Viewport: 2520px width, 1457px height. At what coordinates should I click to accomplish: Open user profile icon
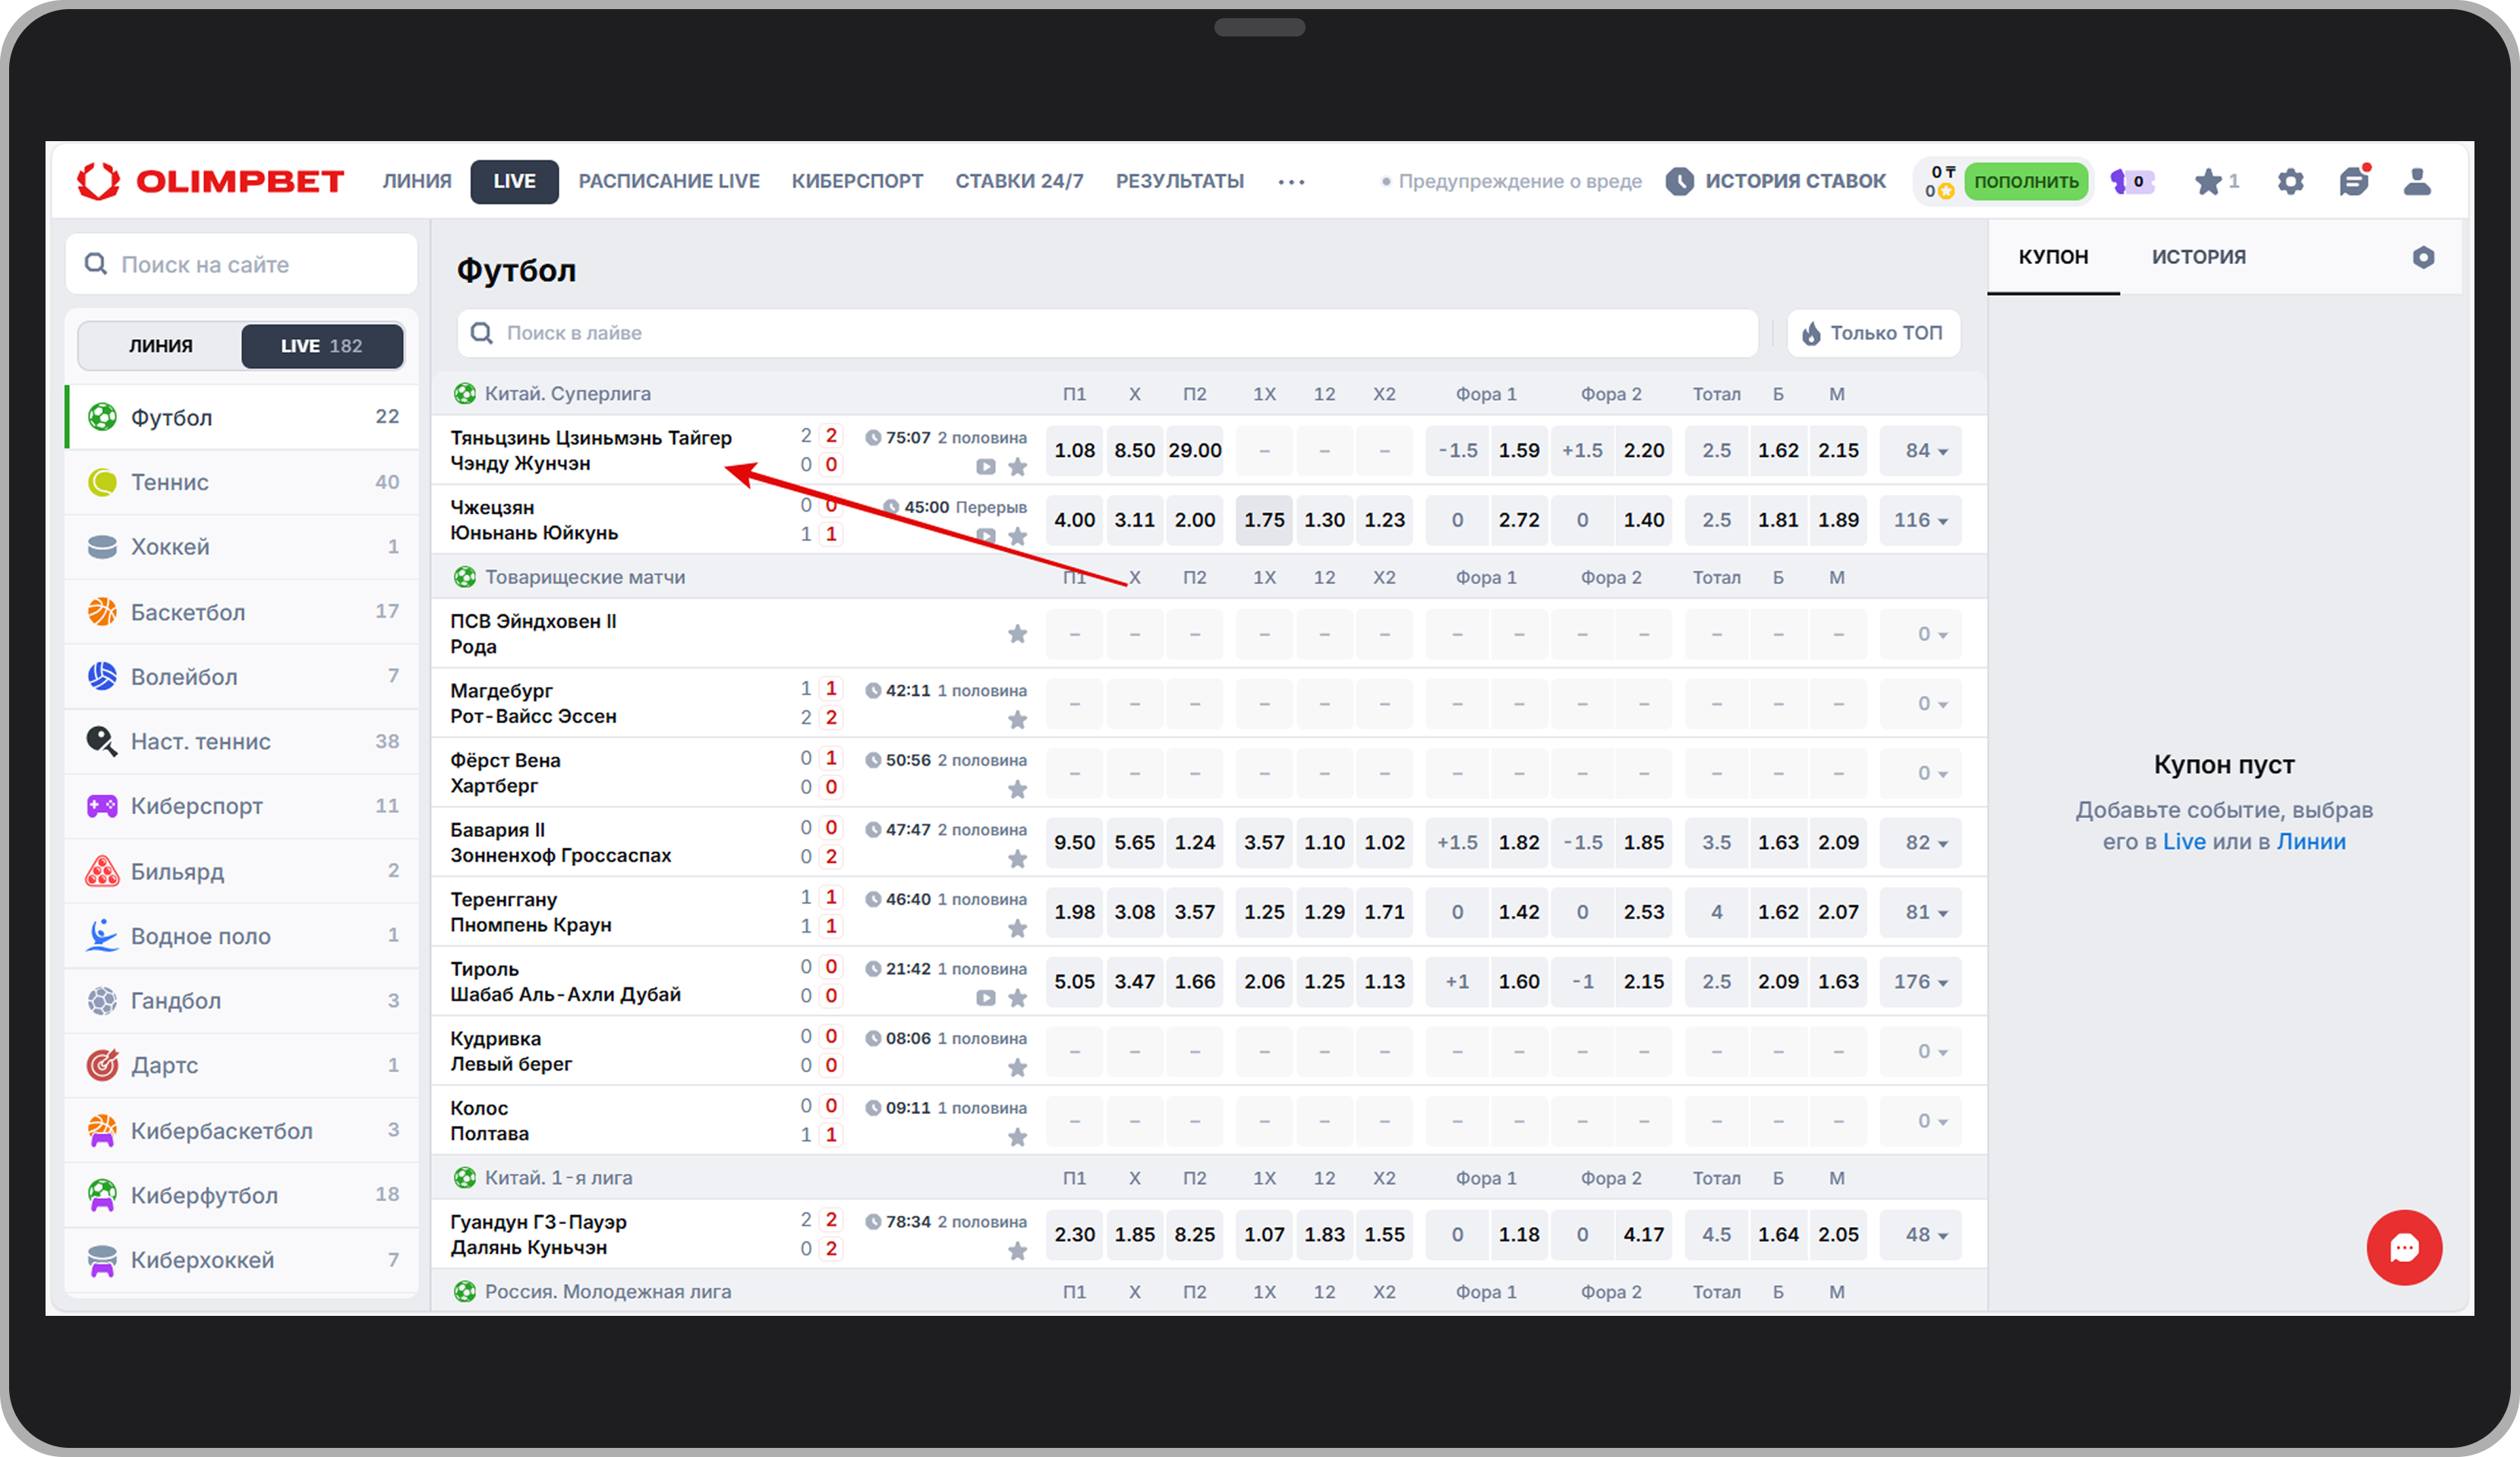coord(2417,181)
